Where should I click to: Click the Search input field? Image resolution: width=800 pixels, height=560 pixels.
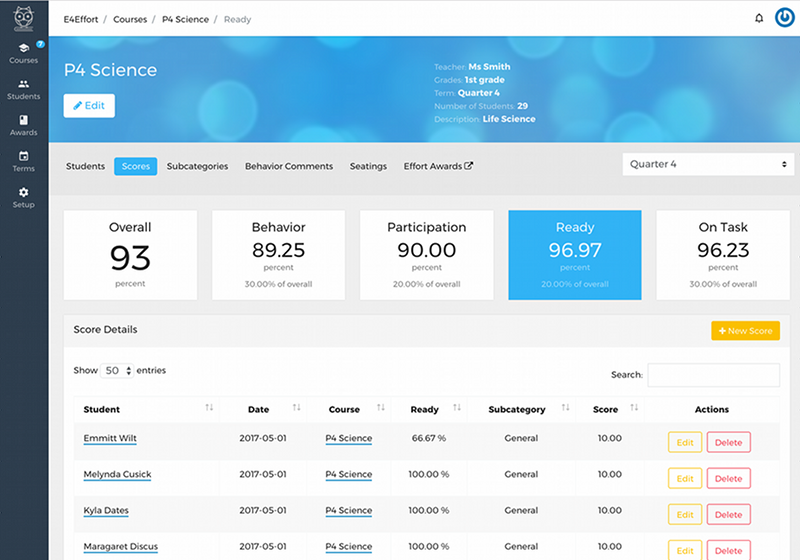(713, 375)
